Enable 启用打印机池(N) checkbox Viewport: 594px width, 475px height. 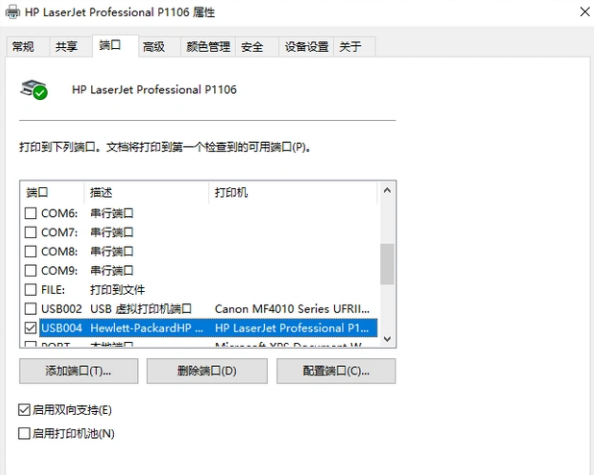click(24, 433)
